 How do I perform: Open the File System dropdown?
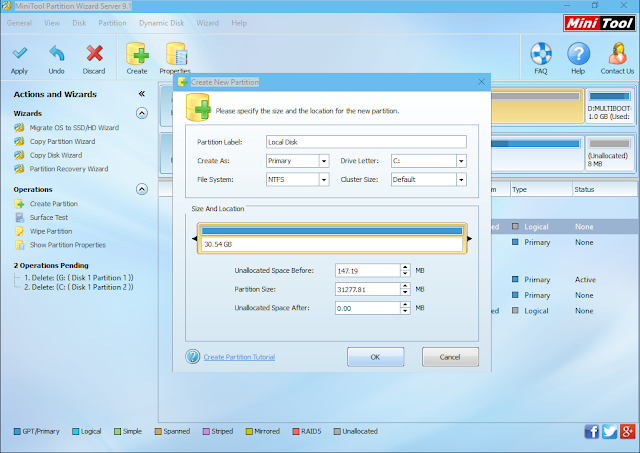pyautogui.click(x=324, y=180)
